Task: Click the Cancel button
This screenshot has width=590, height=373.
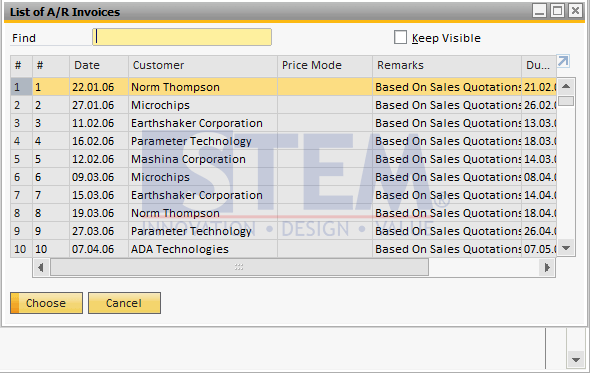Action: (124, 303)
